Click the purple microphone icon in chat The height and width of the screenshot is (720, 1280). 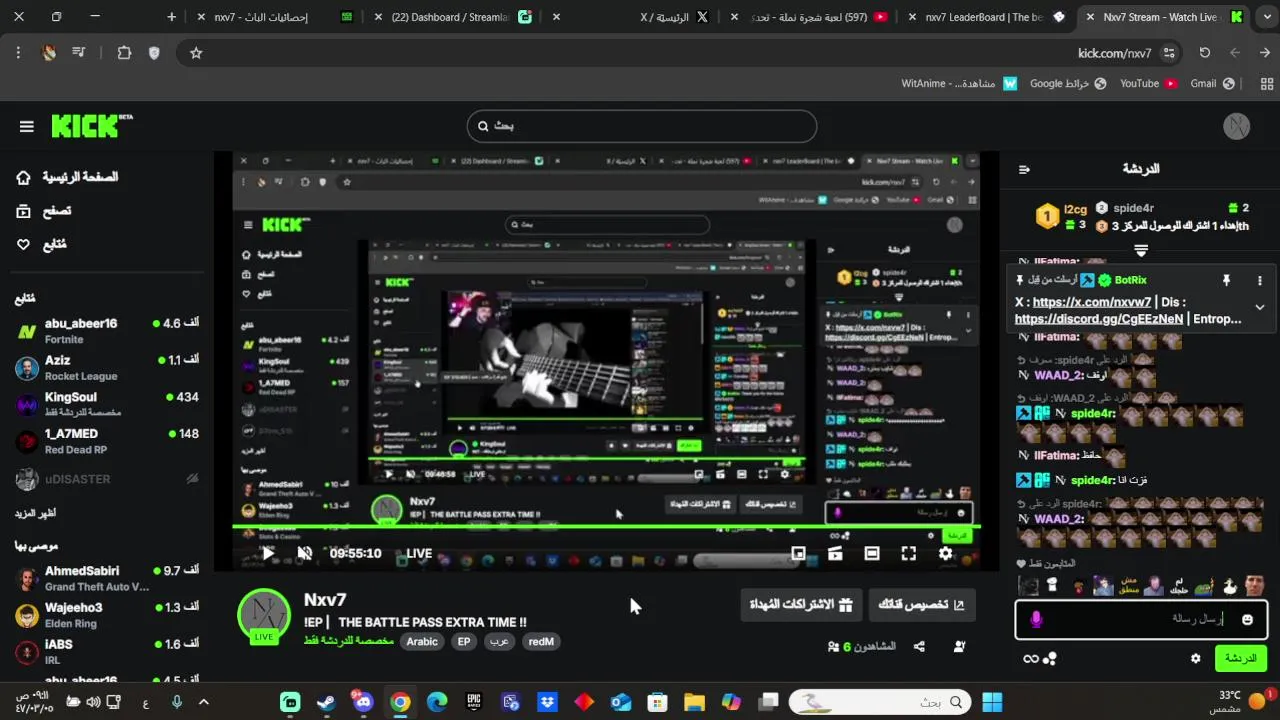click(1036, 620)
